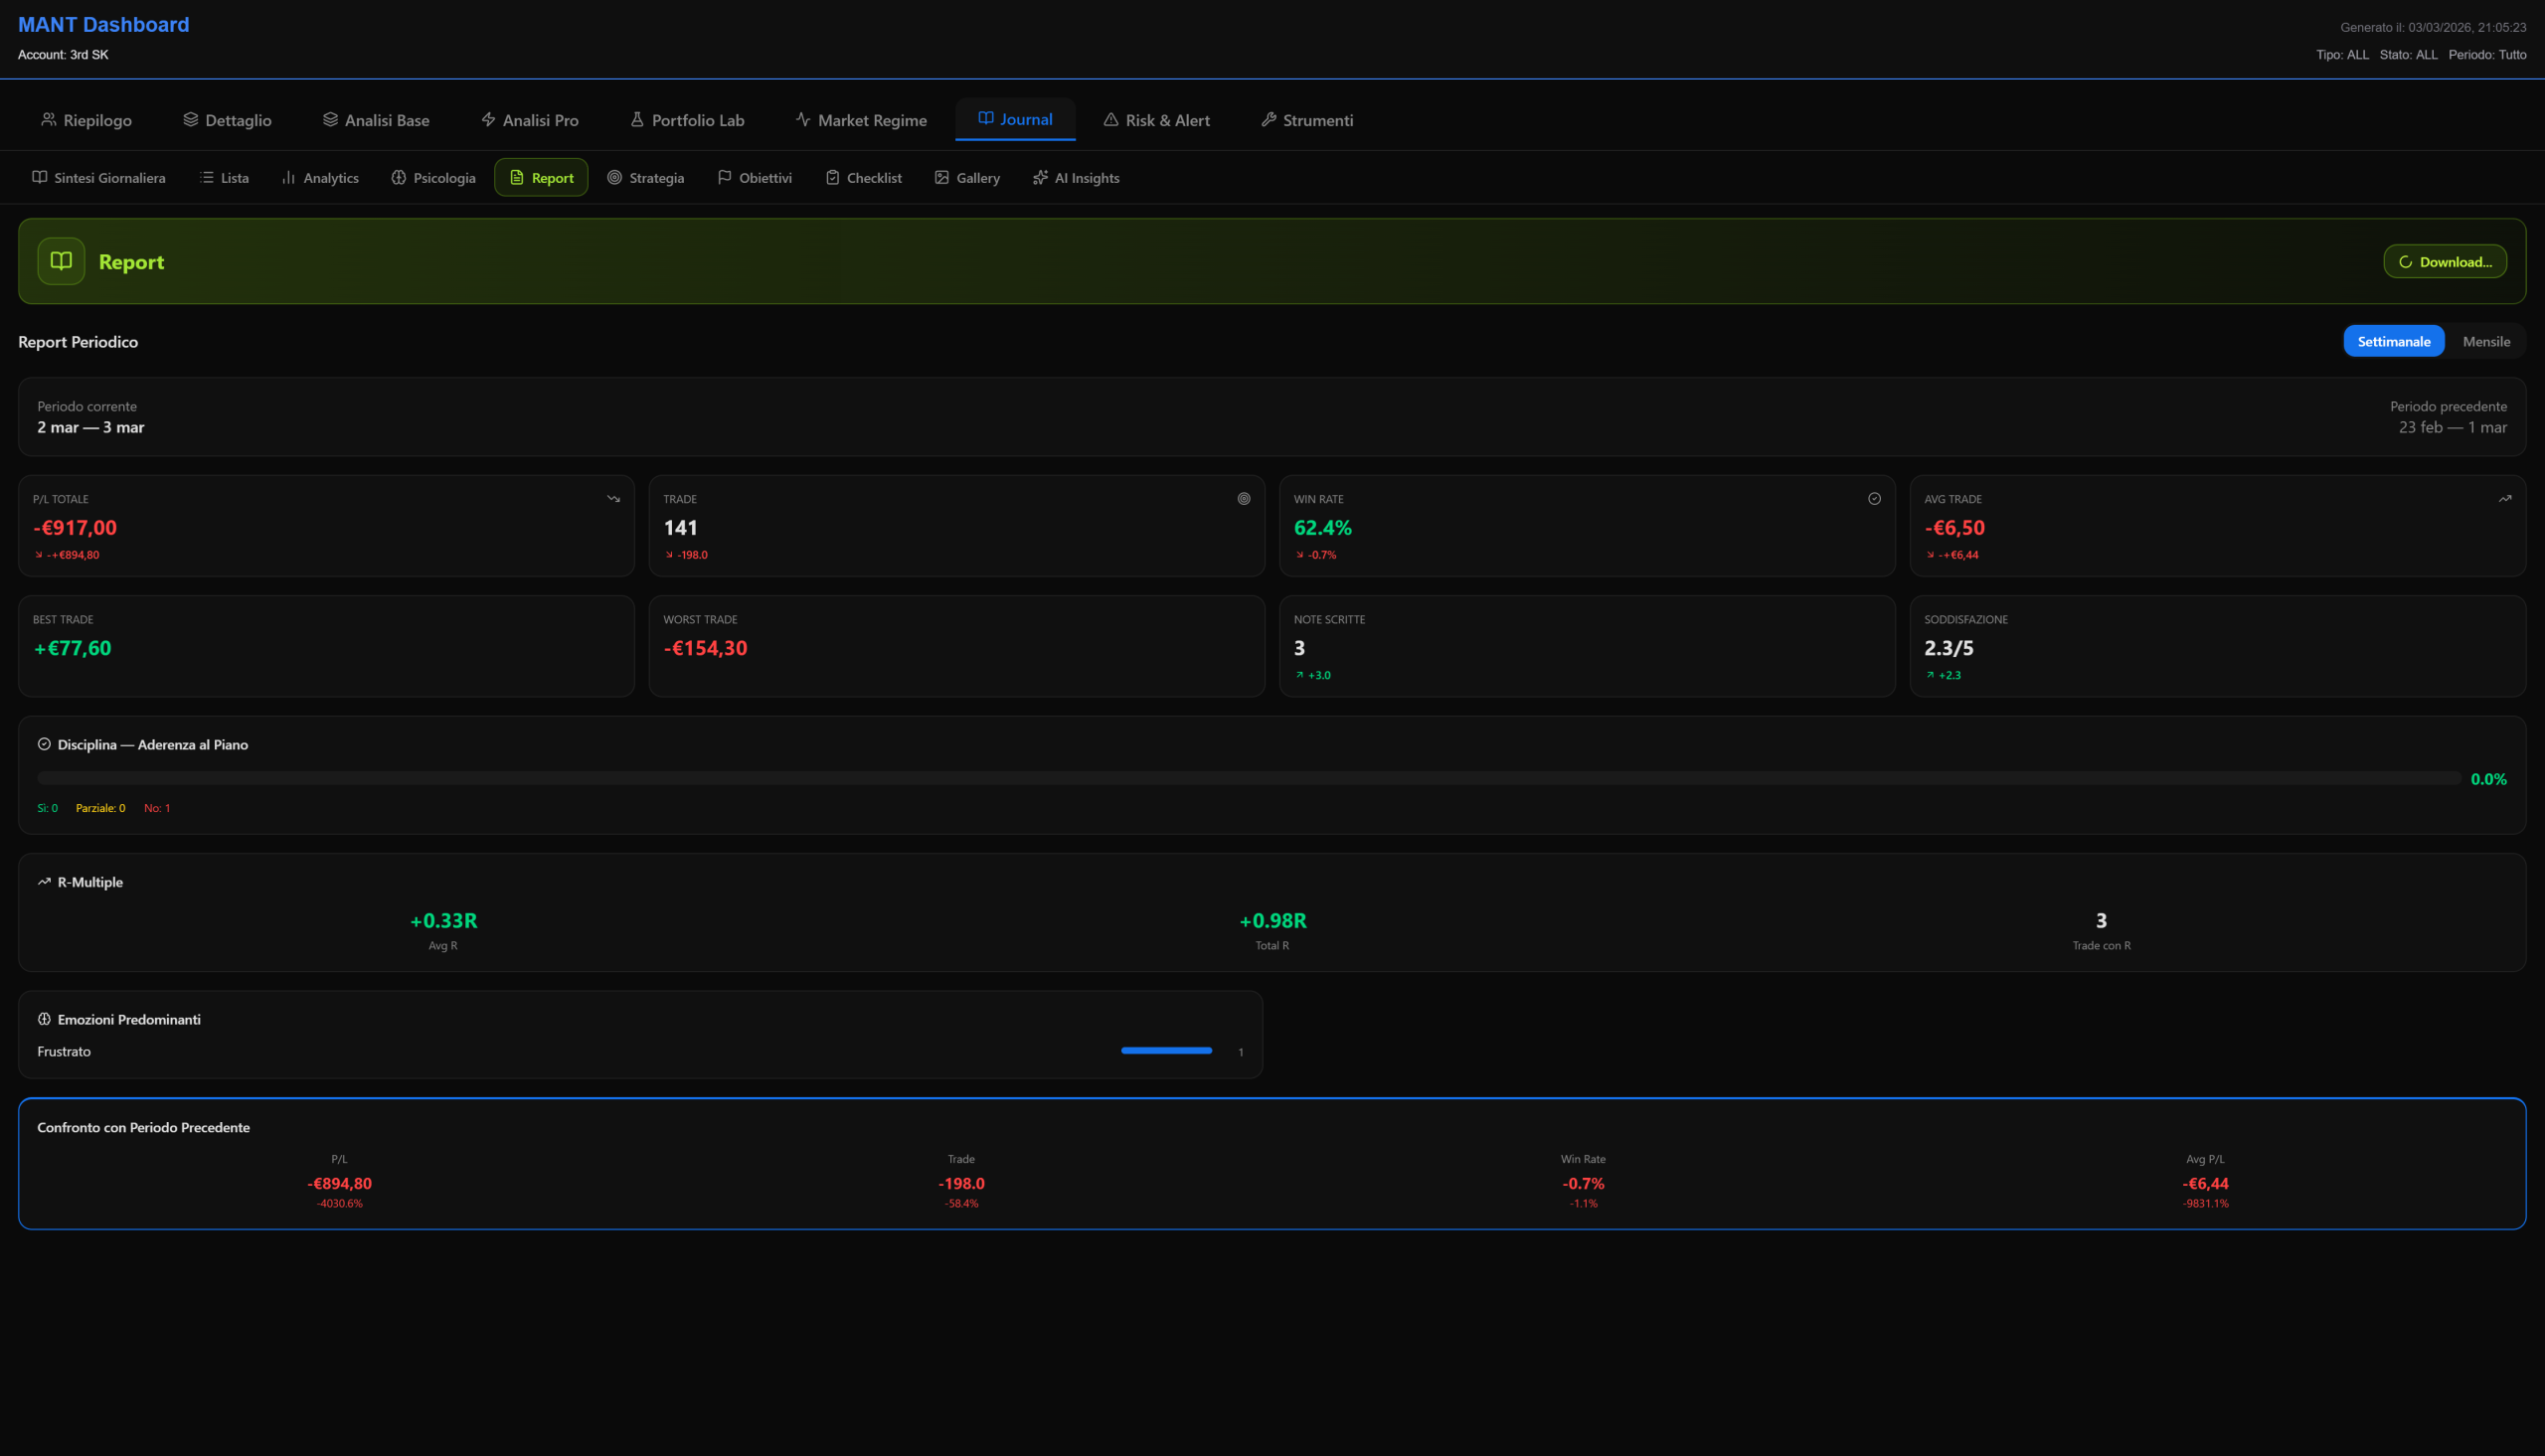Click the trend-down icon in P/L Totale card
This screenshot has height=1456, width=2545.
[x=613, y=499]
